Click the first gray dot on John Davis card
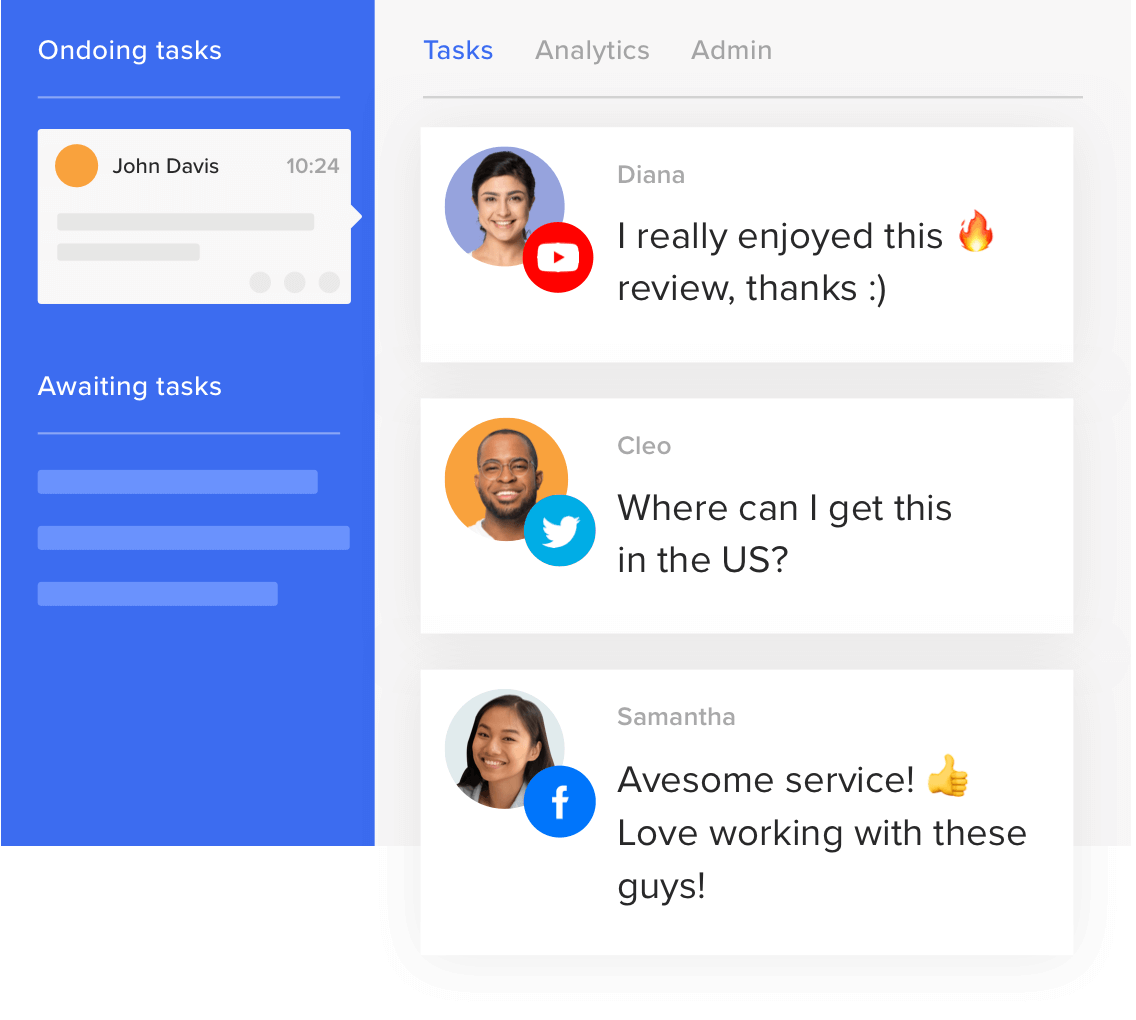The image size is (1136, 1020). click(x=260, y=282)
